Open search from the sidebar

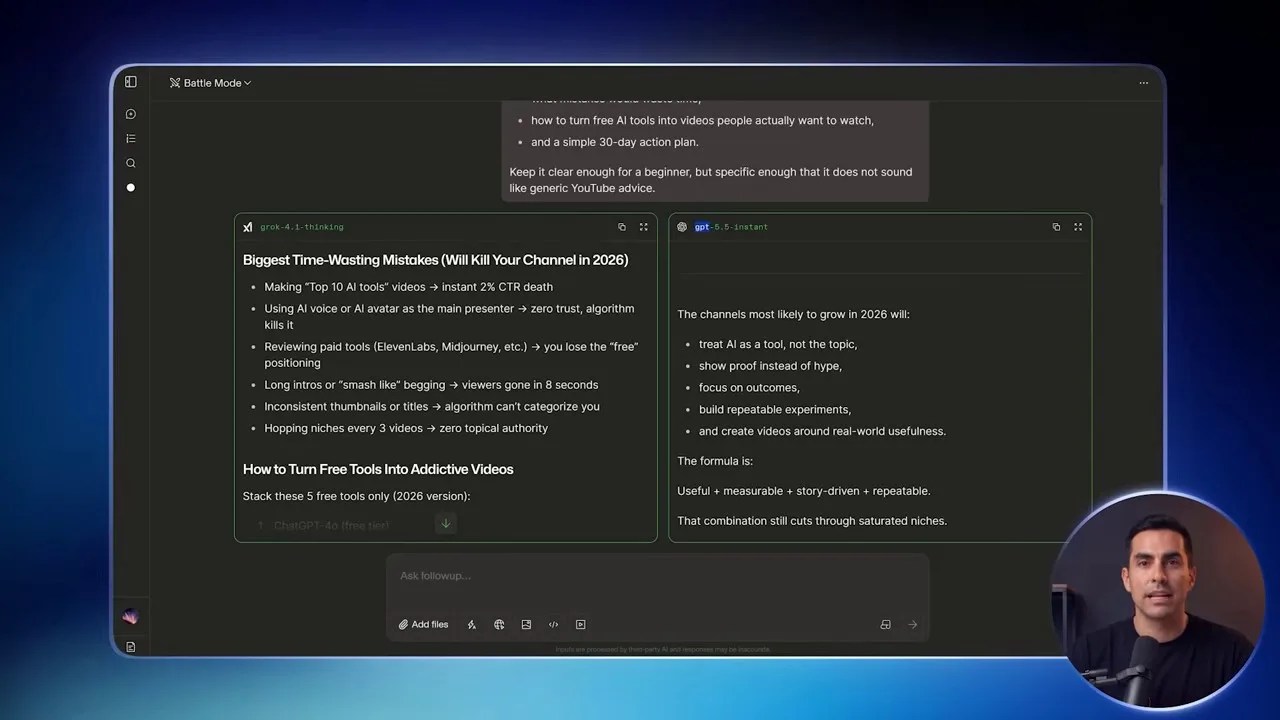[131, 163]
